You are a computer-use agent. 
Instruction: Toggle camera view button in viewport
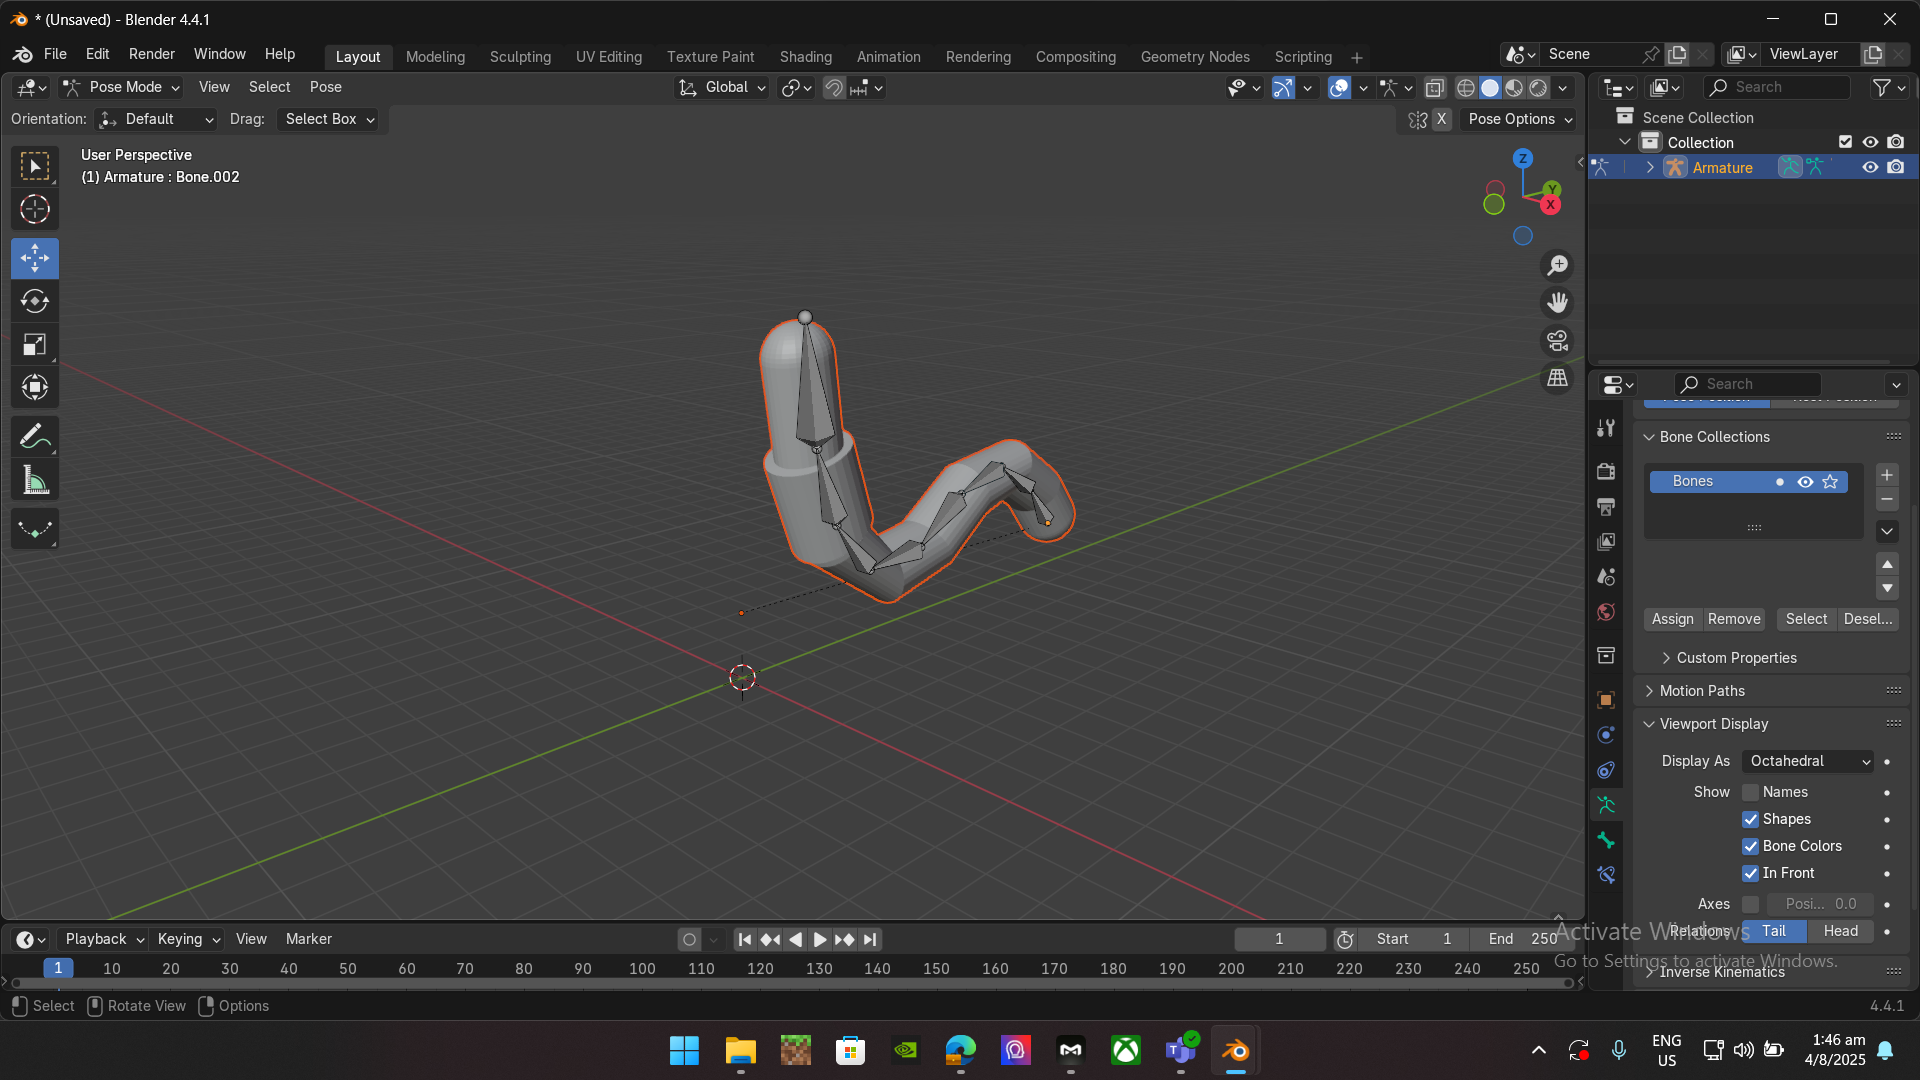(x=1557, y=341)
